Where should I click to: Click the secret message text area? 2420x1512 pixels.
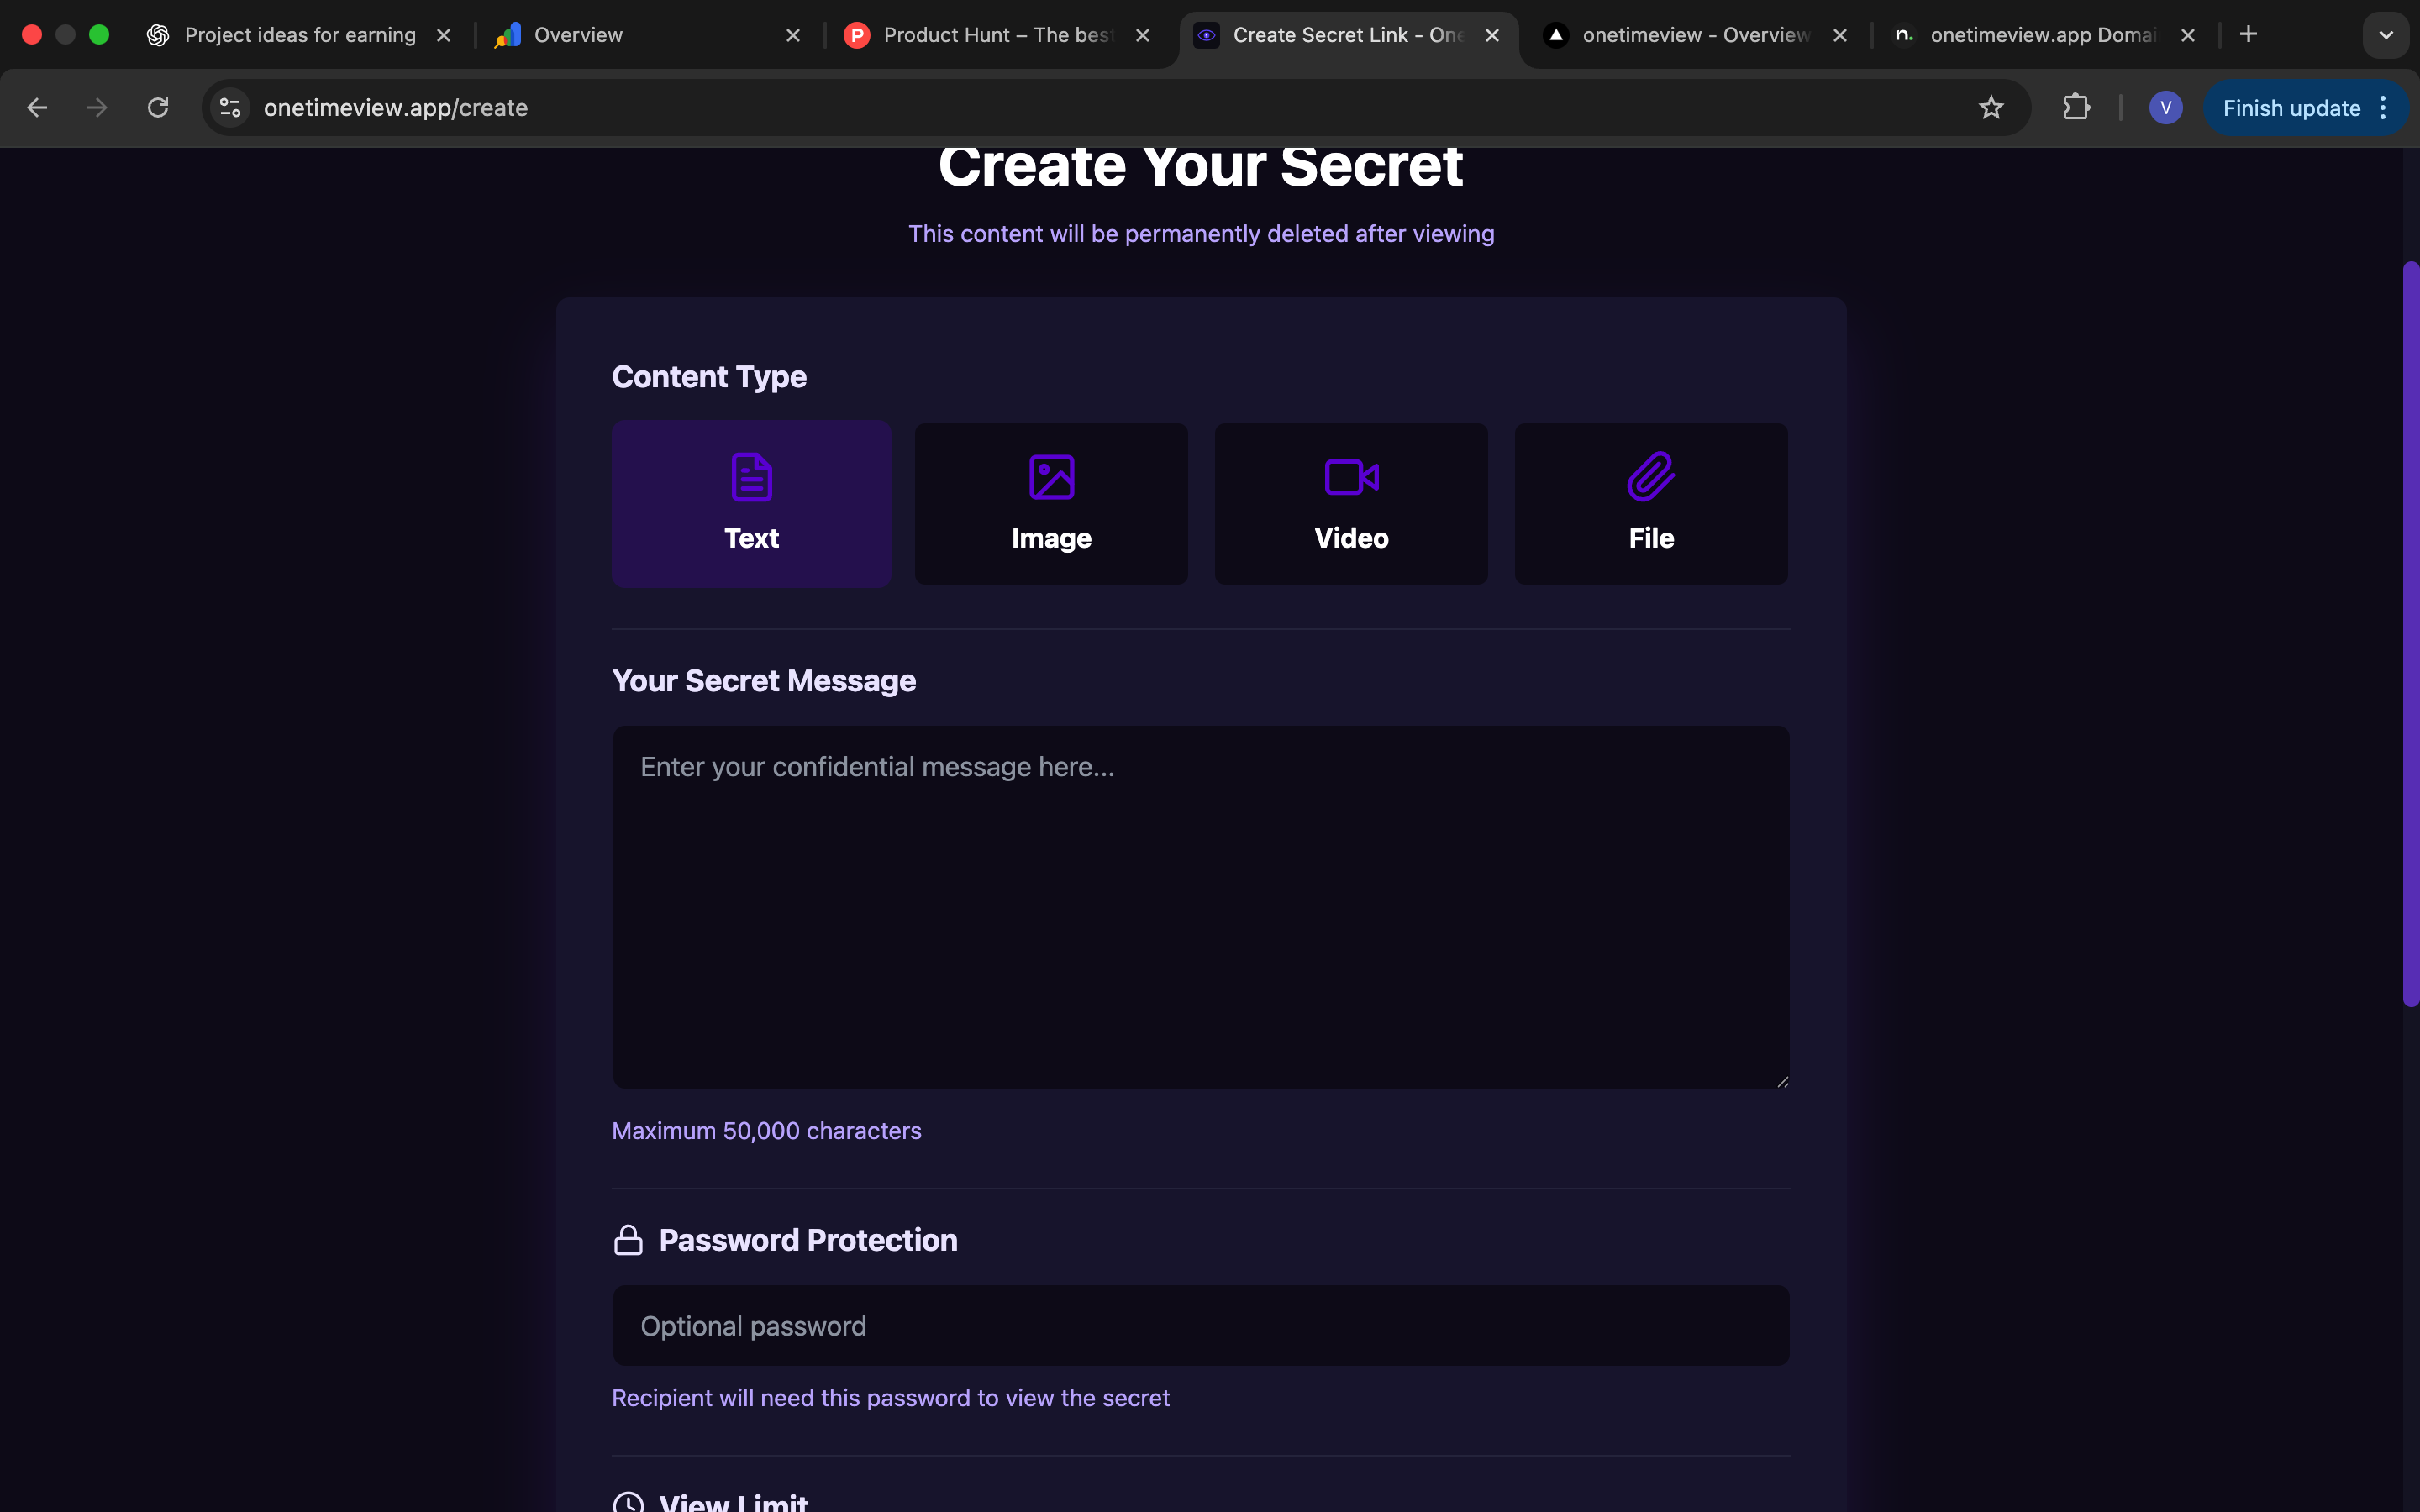[x=1200, y=906]
